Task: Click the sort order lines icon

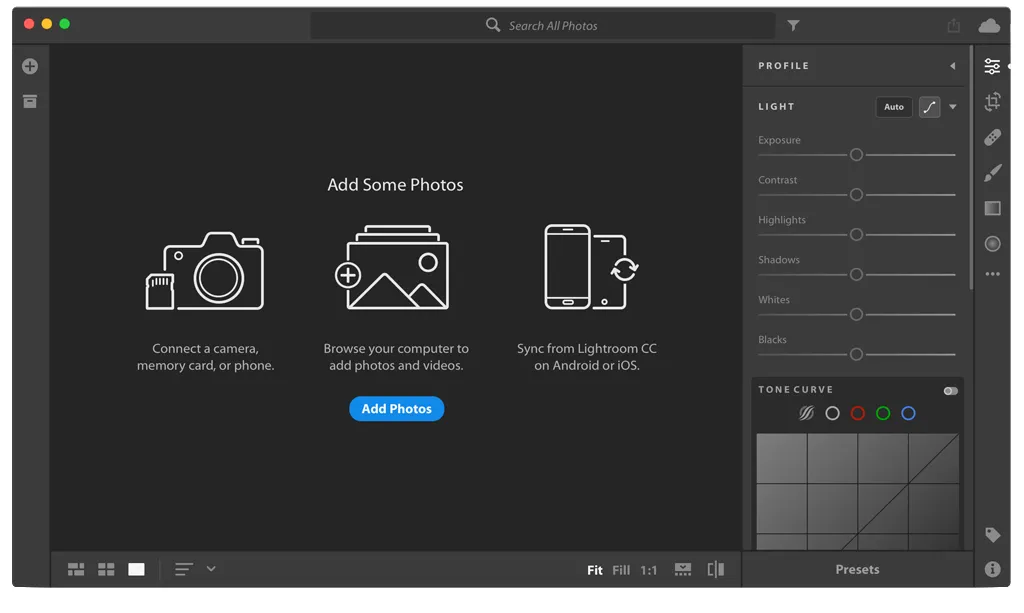Action: pos(184,569)
